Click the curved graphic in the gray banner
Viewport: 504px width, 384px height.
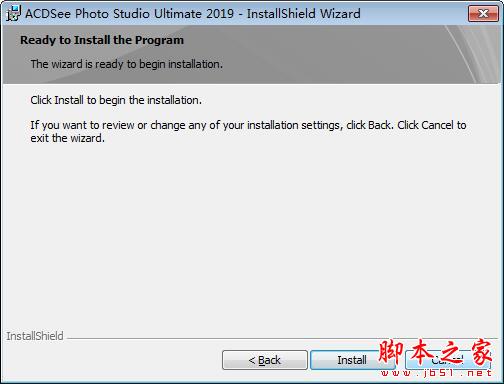[473, 54]
